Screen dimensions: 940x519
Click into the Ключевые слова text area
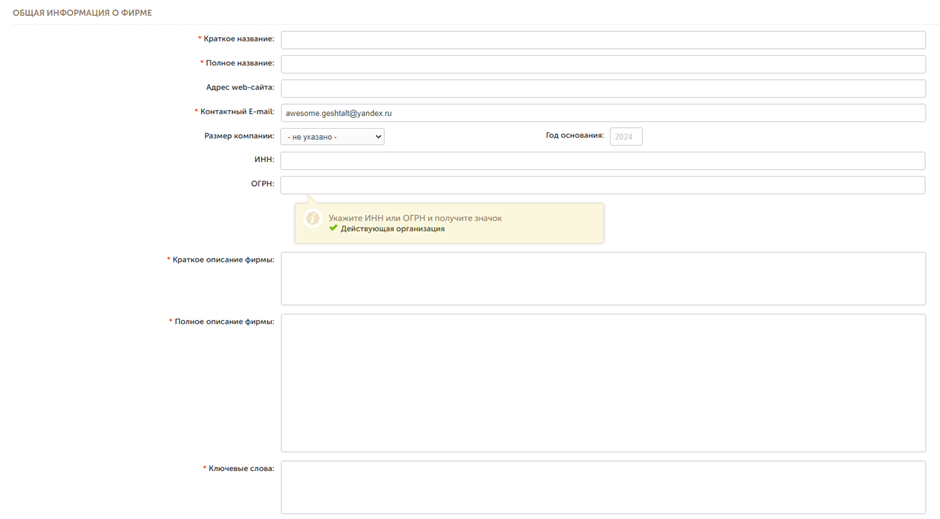point(602,487)
